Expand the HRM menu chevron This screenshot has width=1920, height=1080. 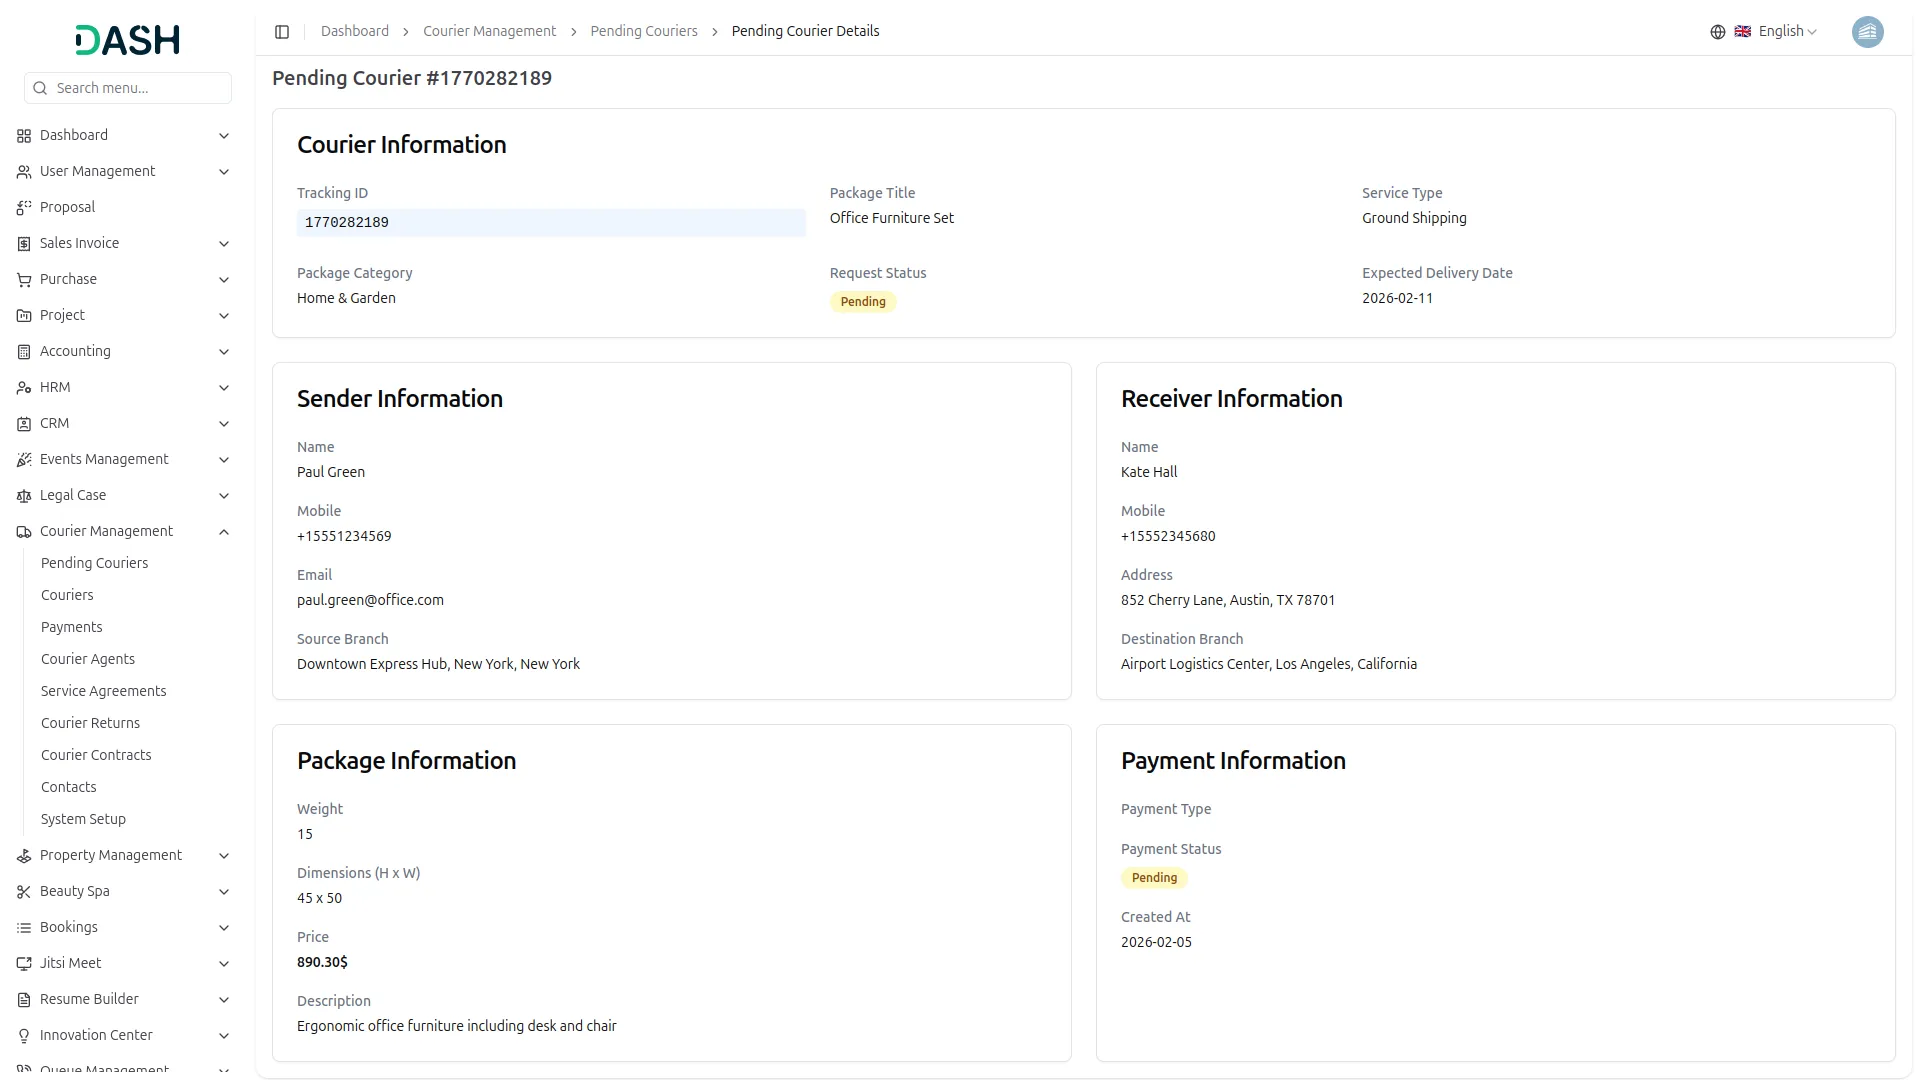click(224, 388)
